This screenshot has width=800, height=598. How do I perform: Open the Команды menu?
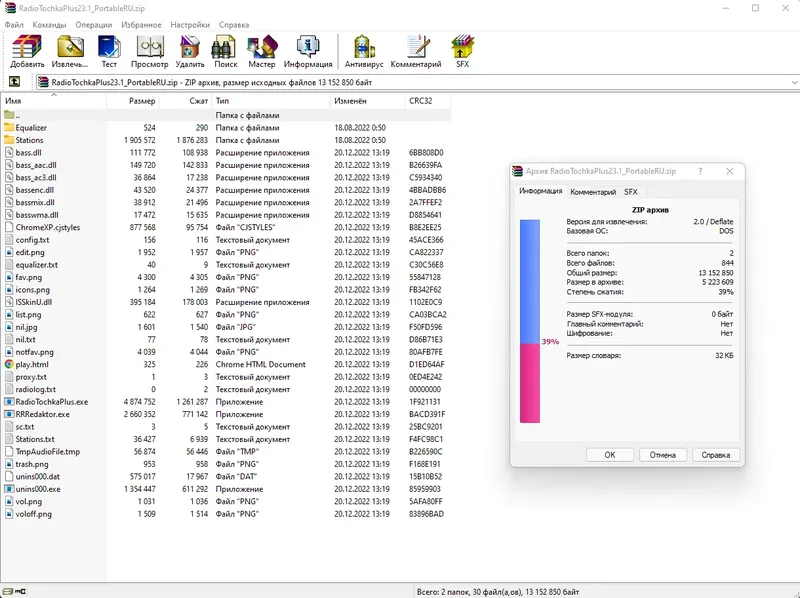coord(49,24)
